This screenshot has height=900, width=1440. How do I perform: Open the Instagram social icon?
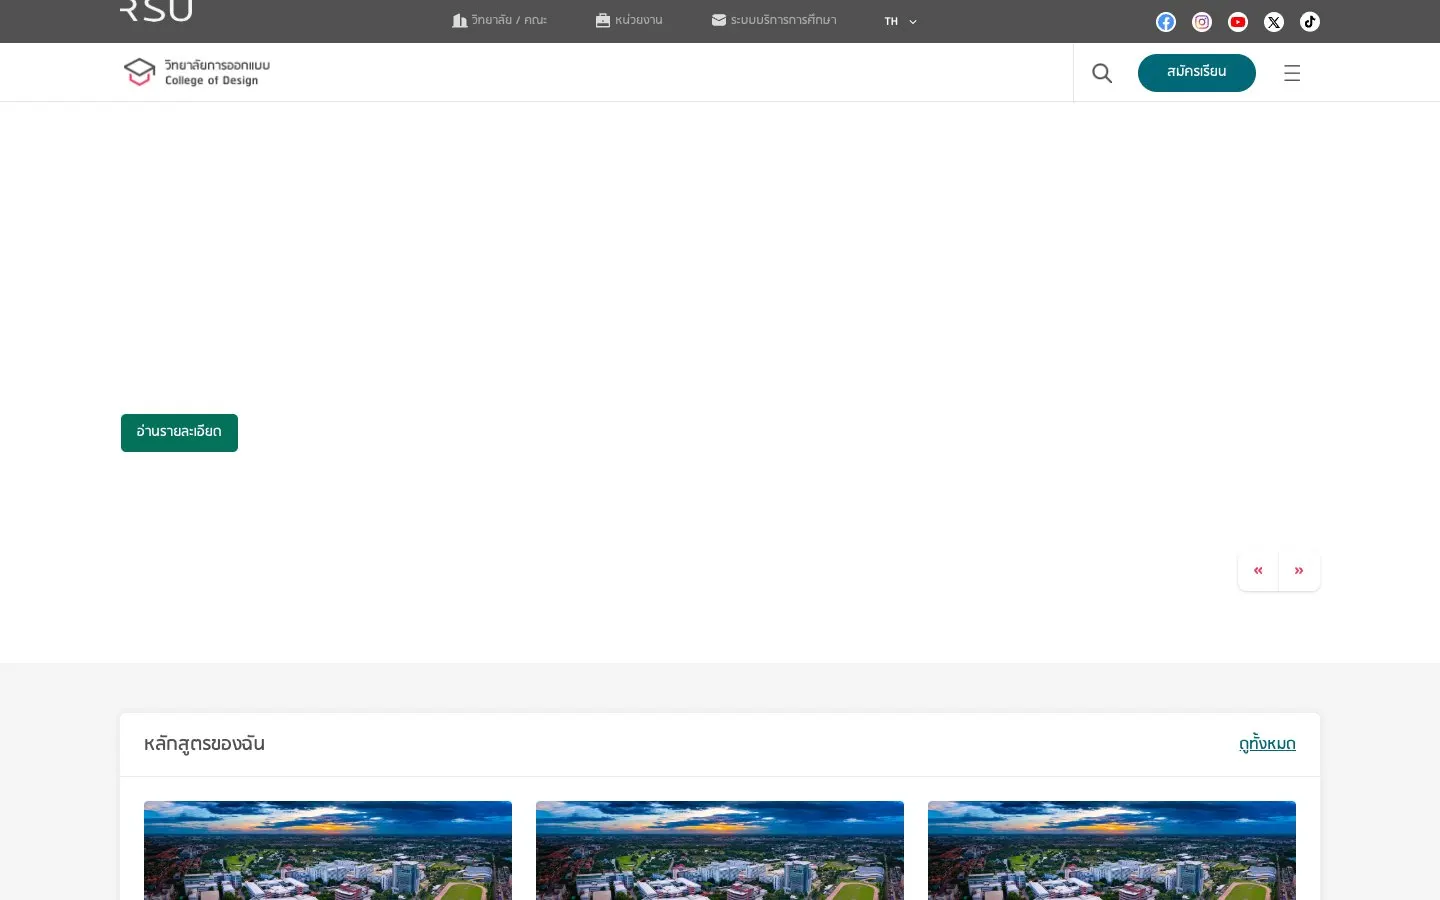tap(1202, 22)
